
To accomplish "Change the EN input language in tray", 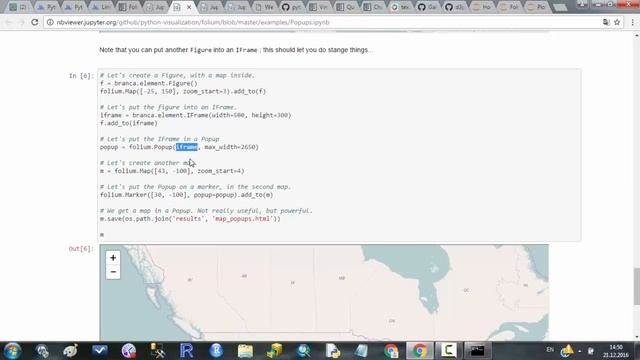I will (x=550, y=350).
